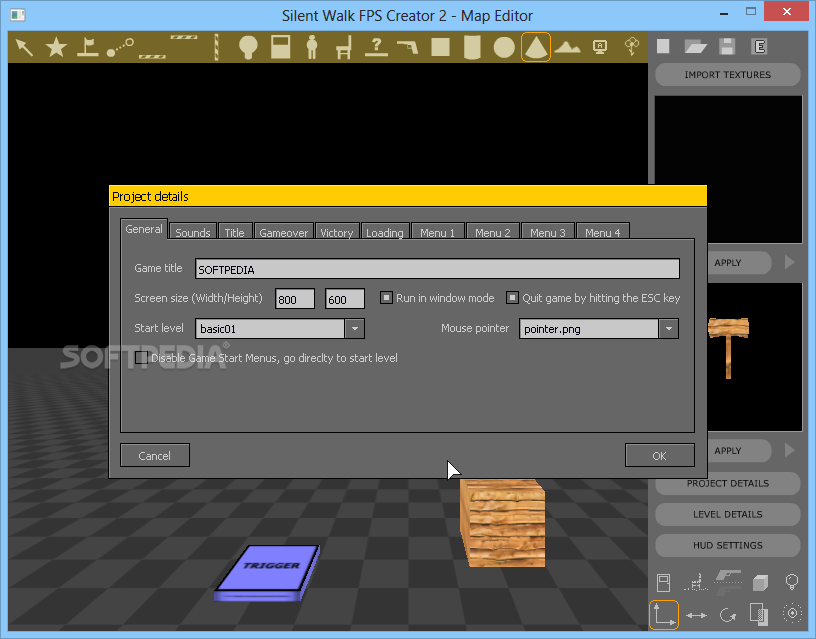Screen dimensions: 816x639
Task: Pick the character figure tool
Action: click(x=312, y=47)
